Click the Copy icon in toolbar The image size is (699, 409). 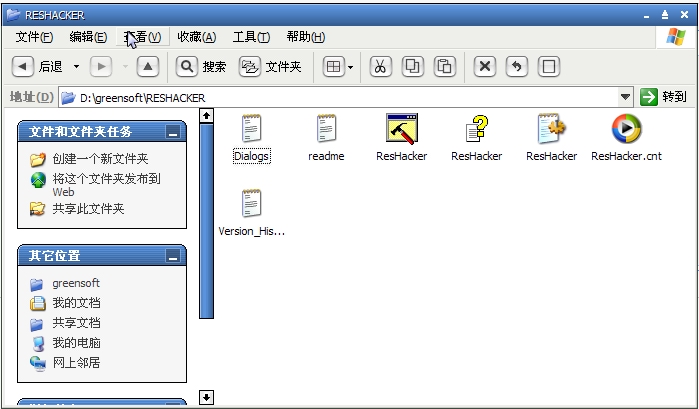[412, 67]
